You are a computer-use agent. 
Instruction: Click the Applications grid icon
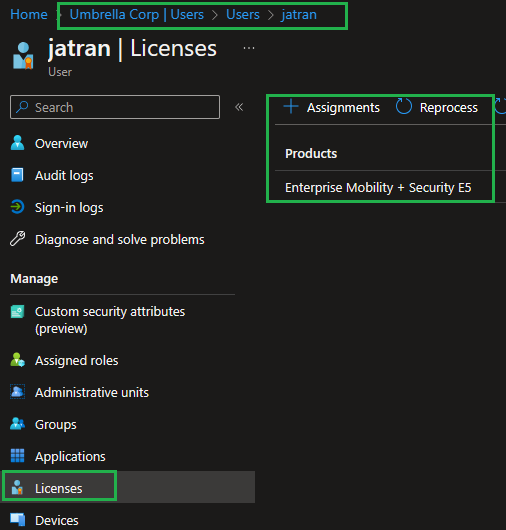17,456
